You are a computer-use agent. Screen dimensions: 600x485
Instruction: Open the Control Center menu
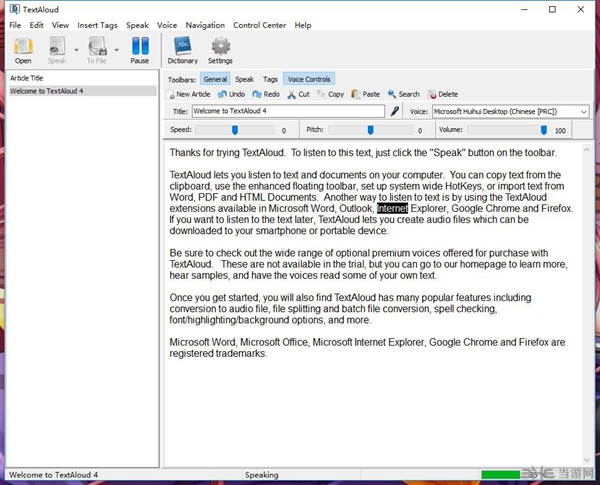click(x=259, y=25)
